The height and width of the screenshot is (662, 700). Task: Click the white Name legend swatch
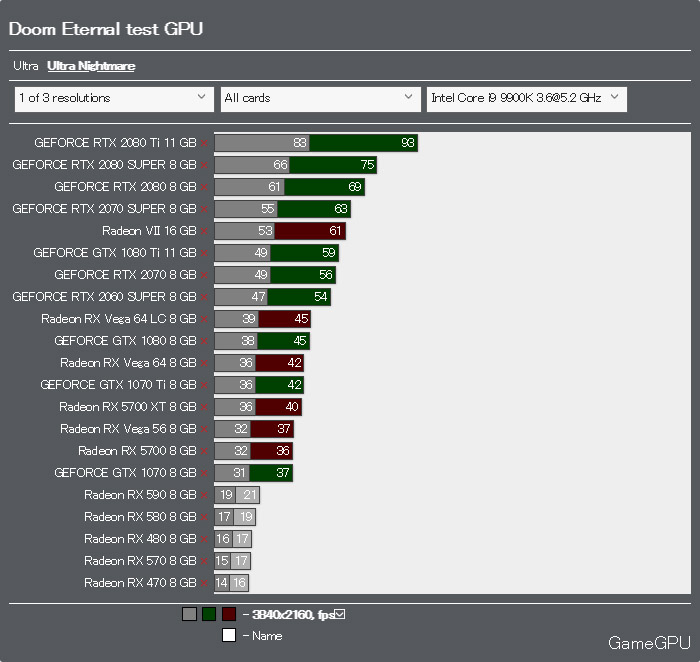(x=229, y=635)
